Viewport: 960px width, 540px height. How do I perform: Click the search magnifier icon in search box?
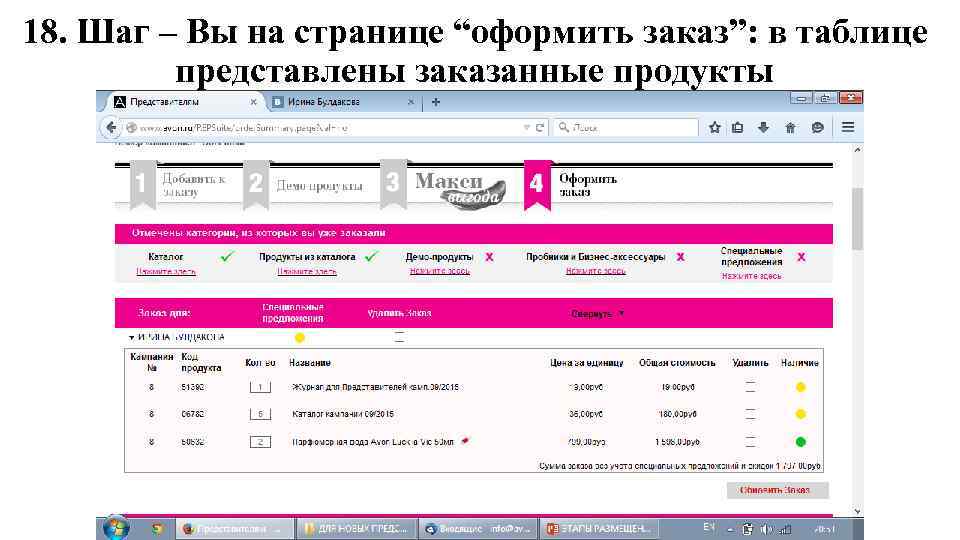[x=563, y=127]
